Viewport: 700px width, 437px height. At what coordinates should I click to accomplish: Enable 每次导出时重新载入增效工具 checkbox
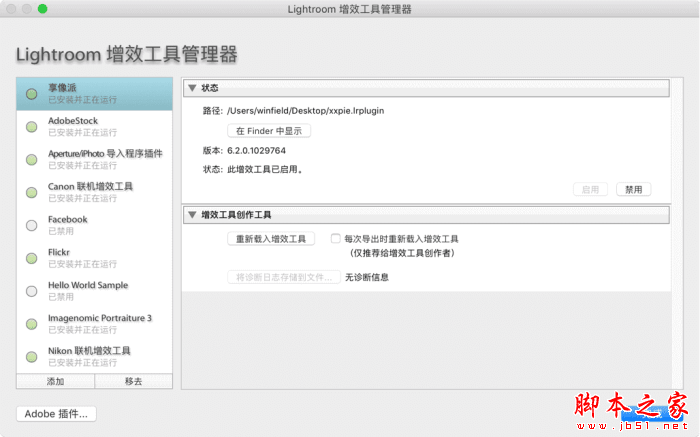coord(336,239)
